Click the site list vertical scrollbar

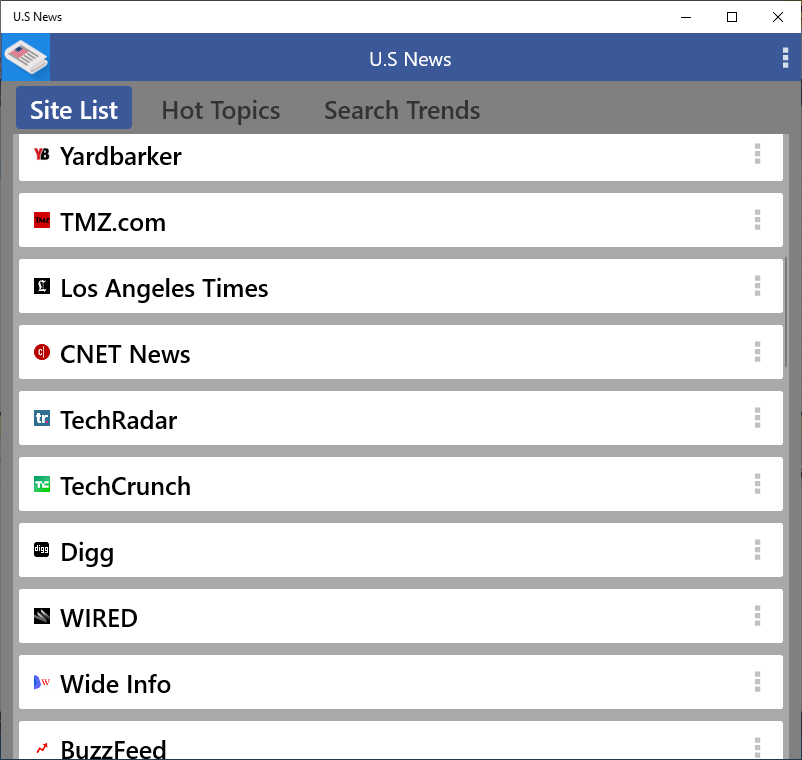point(786,312)
